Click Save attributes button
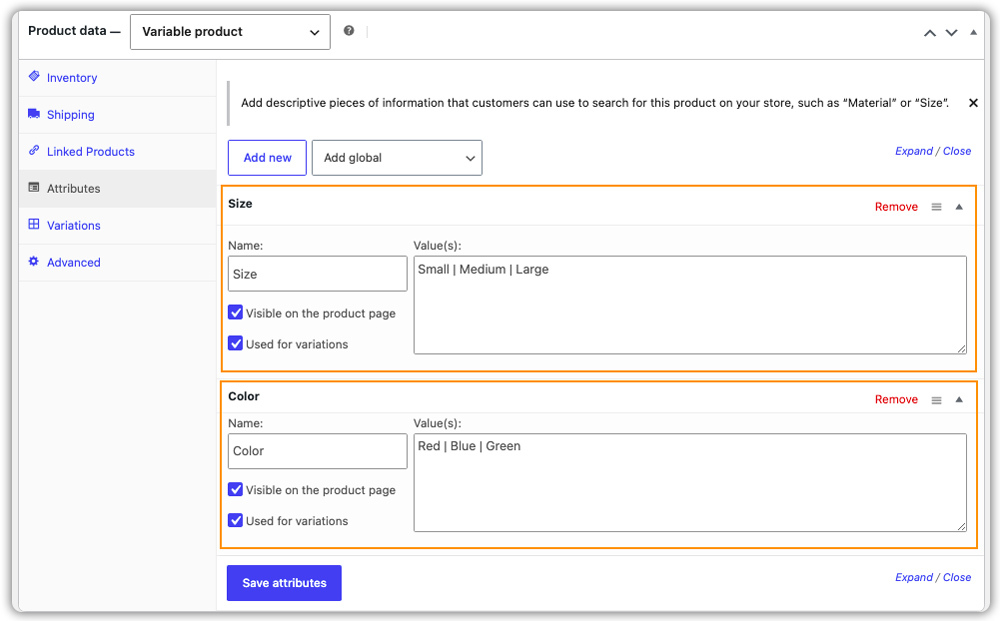1000x621 pixels. point(284,583)
